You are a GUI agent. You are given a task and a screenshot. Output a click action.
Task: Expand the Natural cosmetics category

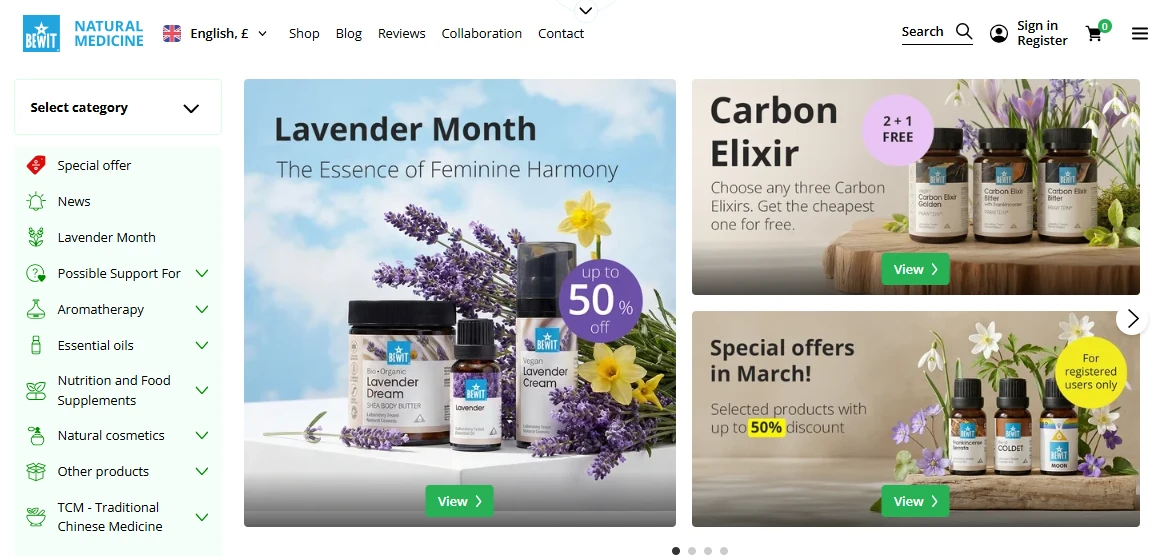click(x=201, y=435)
